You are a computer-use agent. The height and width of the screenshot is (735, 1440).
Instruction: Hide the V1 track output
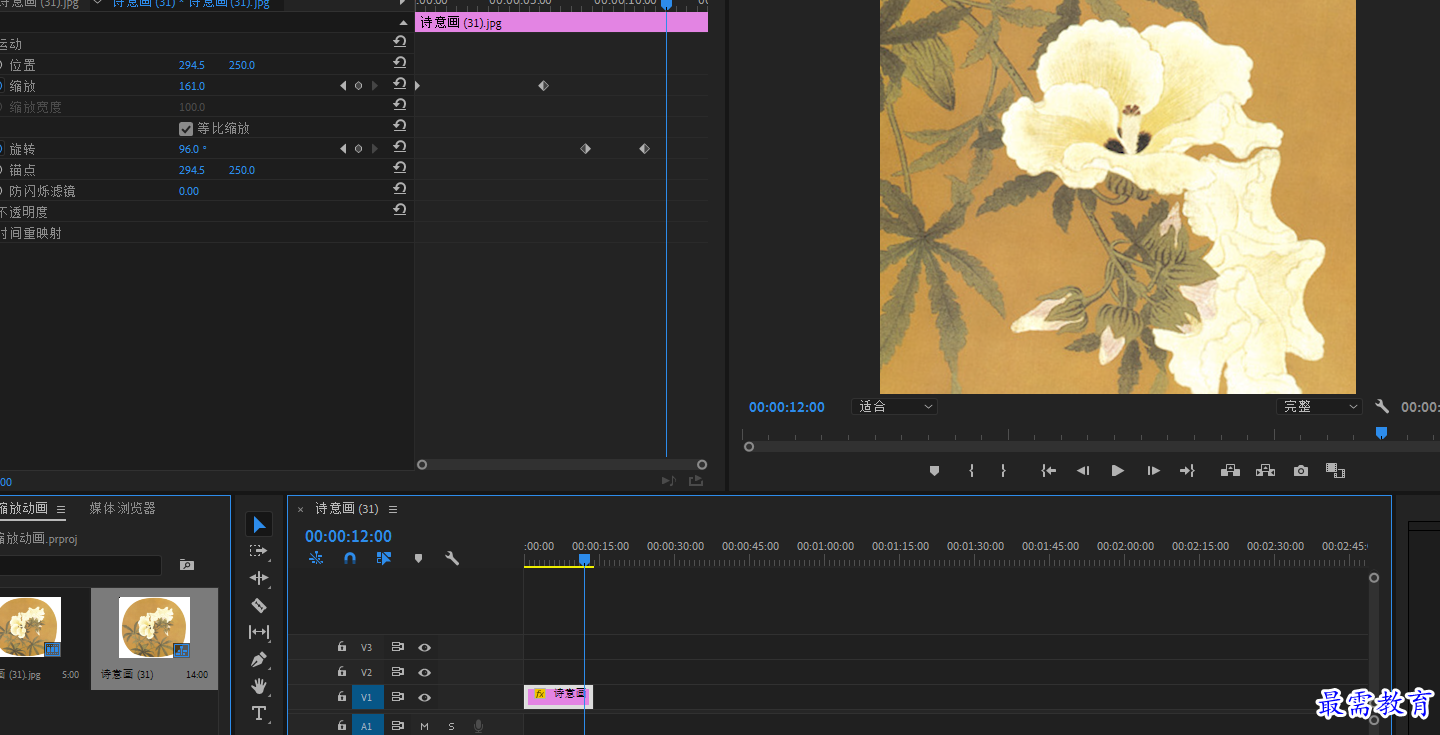point(424,697)
